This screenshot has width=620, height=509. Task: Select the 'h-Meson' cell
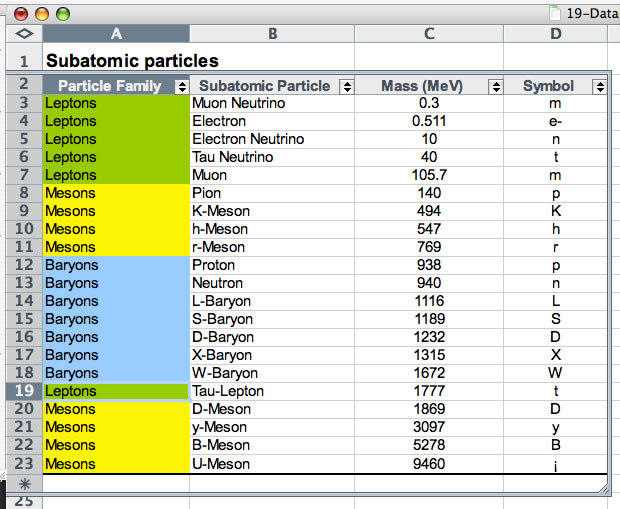pyautogui.click(x=272, y=229)
